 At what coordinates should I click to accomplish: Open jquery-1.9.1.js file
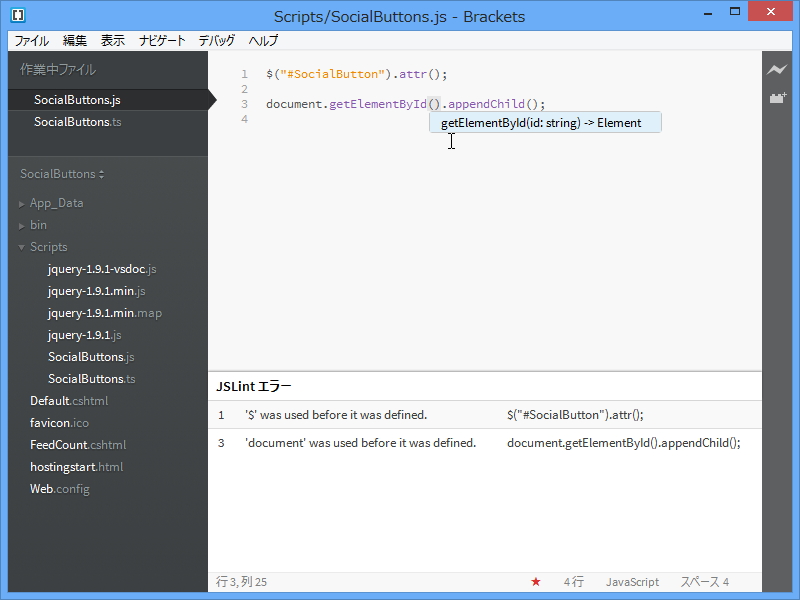point(85,335)
